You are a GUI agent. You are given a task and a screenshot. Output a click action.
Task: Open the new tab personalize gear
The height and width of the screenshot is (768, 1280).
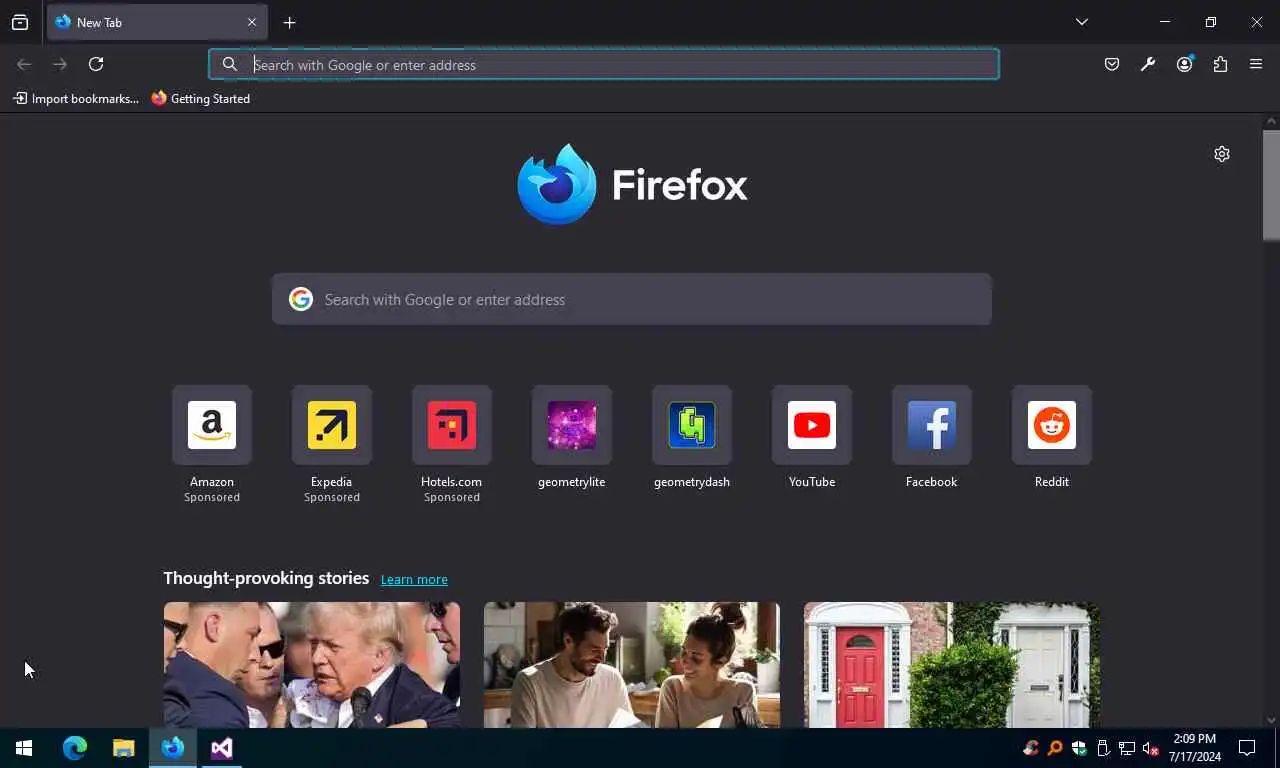1222,154
